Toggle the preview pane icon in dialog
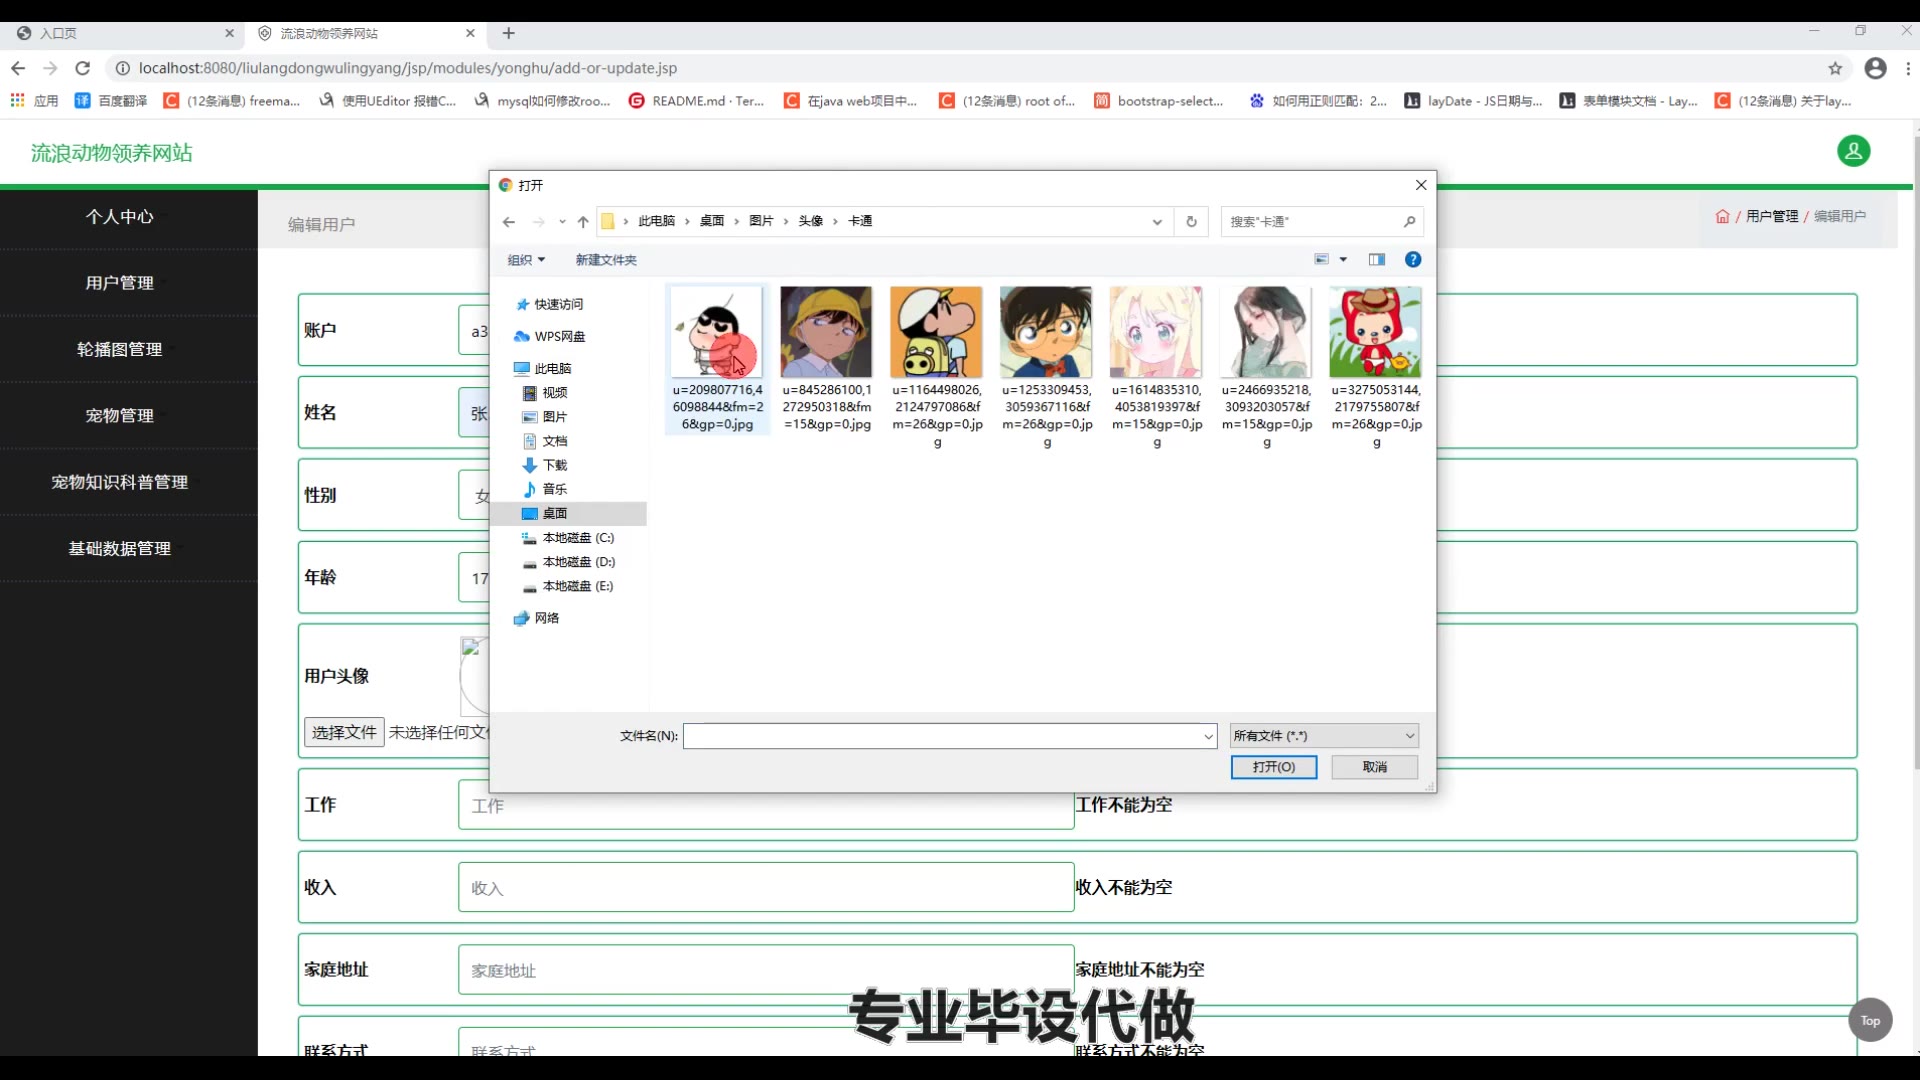Image resolution: width=1920 pixels, height=1080 pixels. (1377, 260)
